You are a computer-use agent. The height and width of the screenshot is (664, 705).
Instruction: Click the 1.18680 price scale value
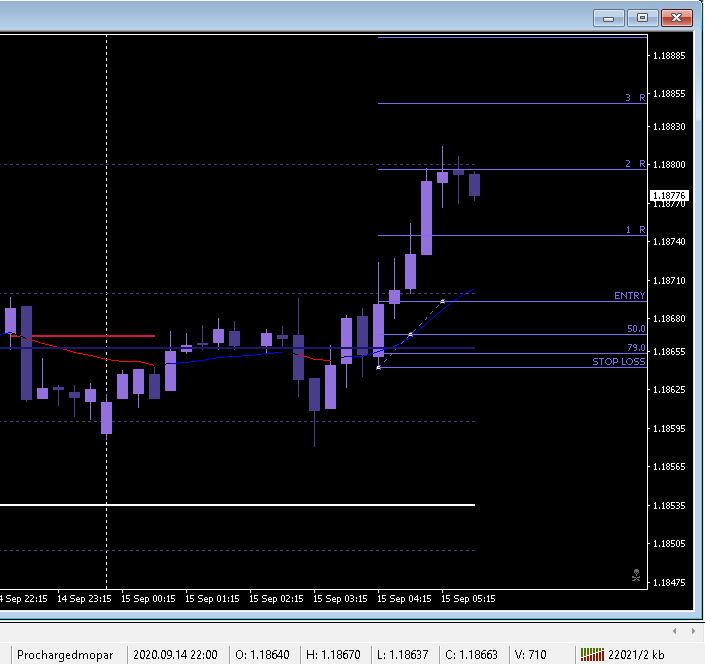coord(669,319)
